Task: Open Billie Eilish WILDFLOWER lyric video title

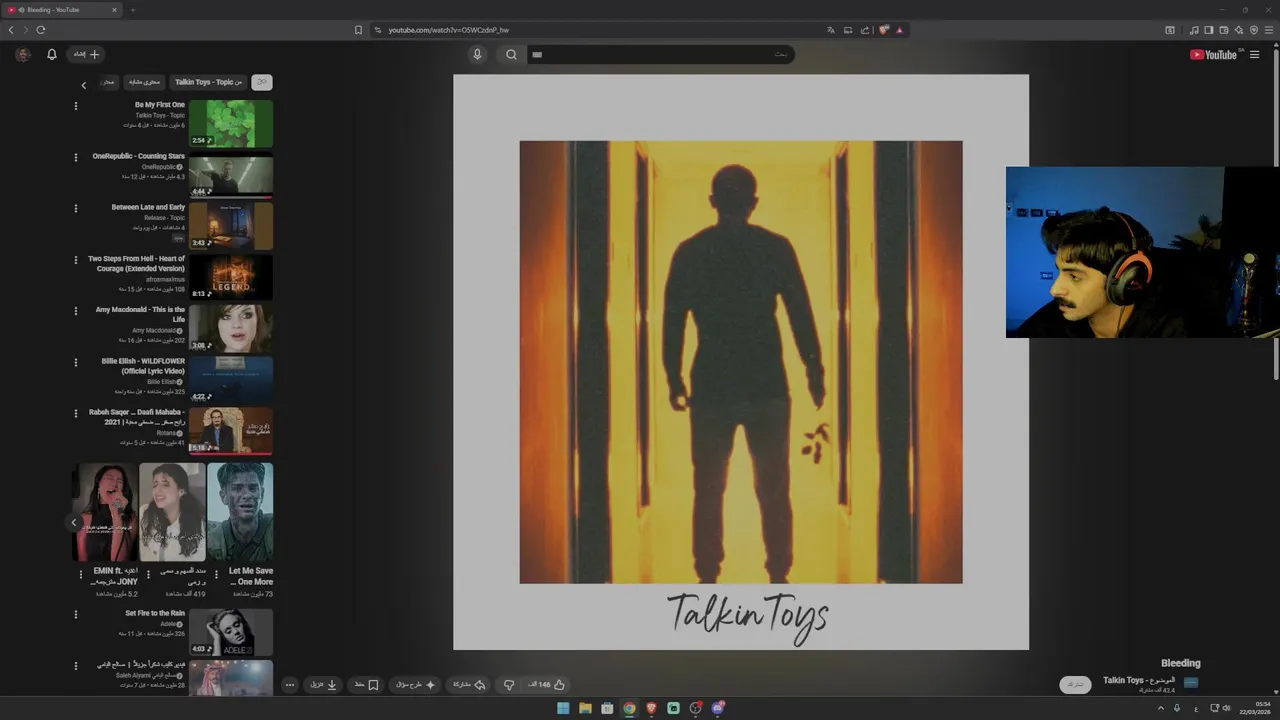Action: pos(143,366)
